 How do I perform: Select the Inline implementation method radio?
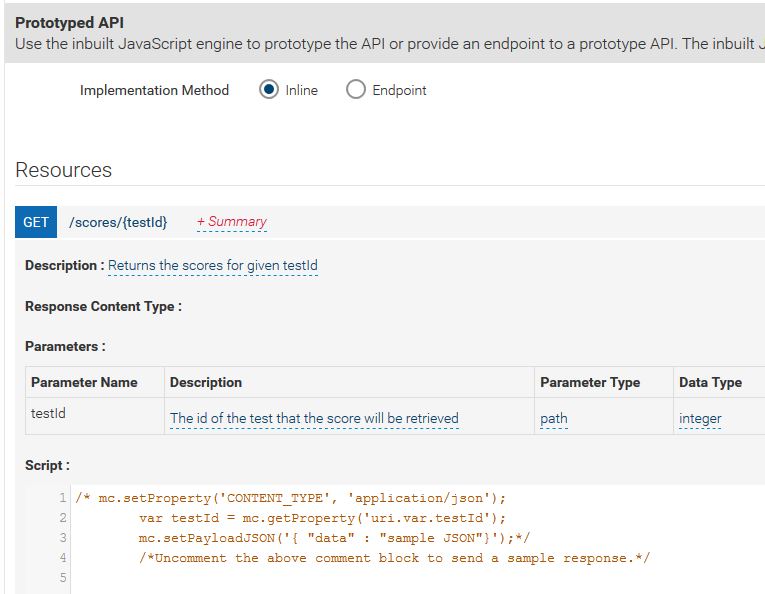click(269, 89)
